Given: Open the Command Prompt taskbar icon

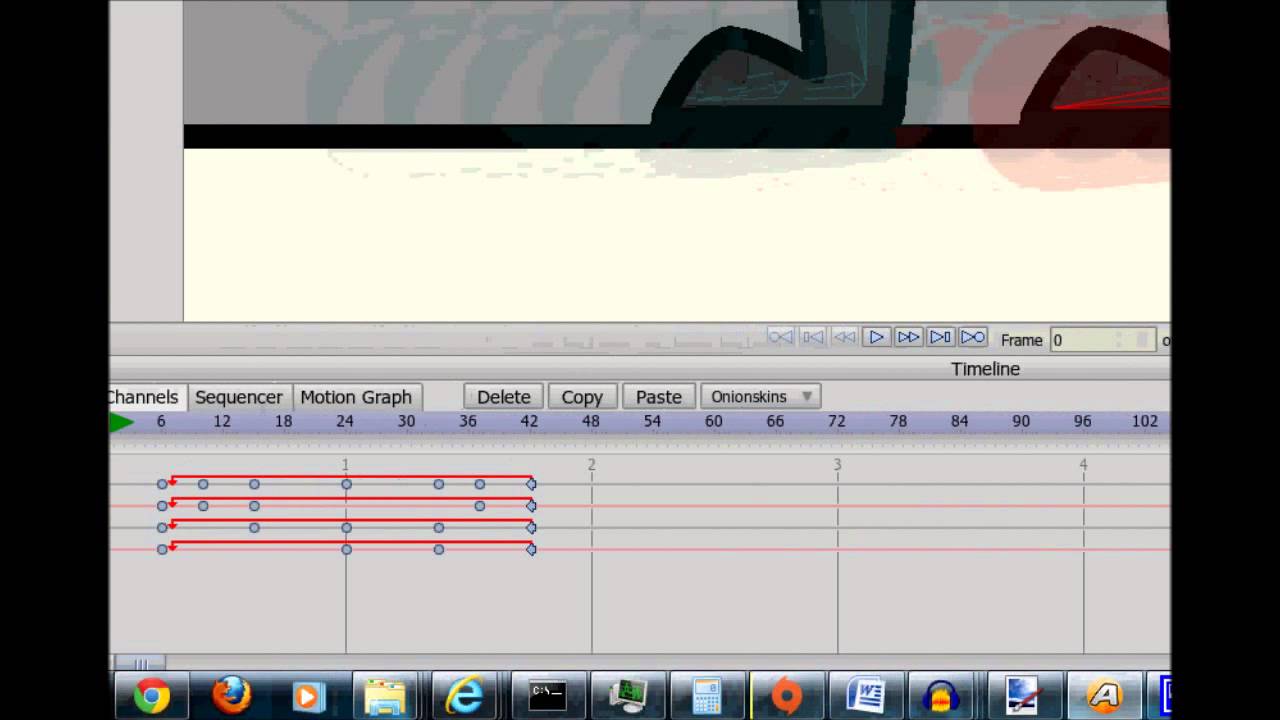Looking at the screenshot, I should point(548,696).
